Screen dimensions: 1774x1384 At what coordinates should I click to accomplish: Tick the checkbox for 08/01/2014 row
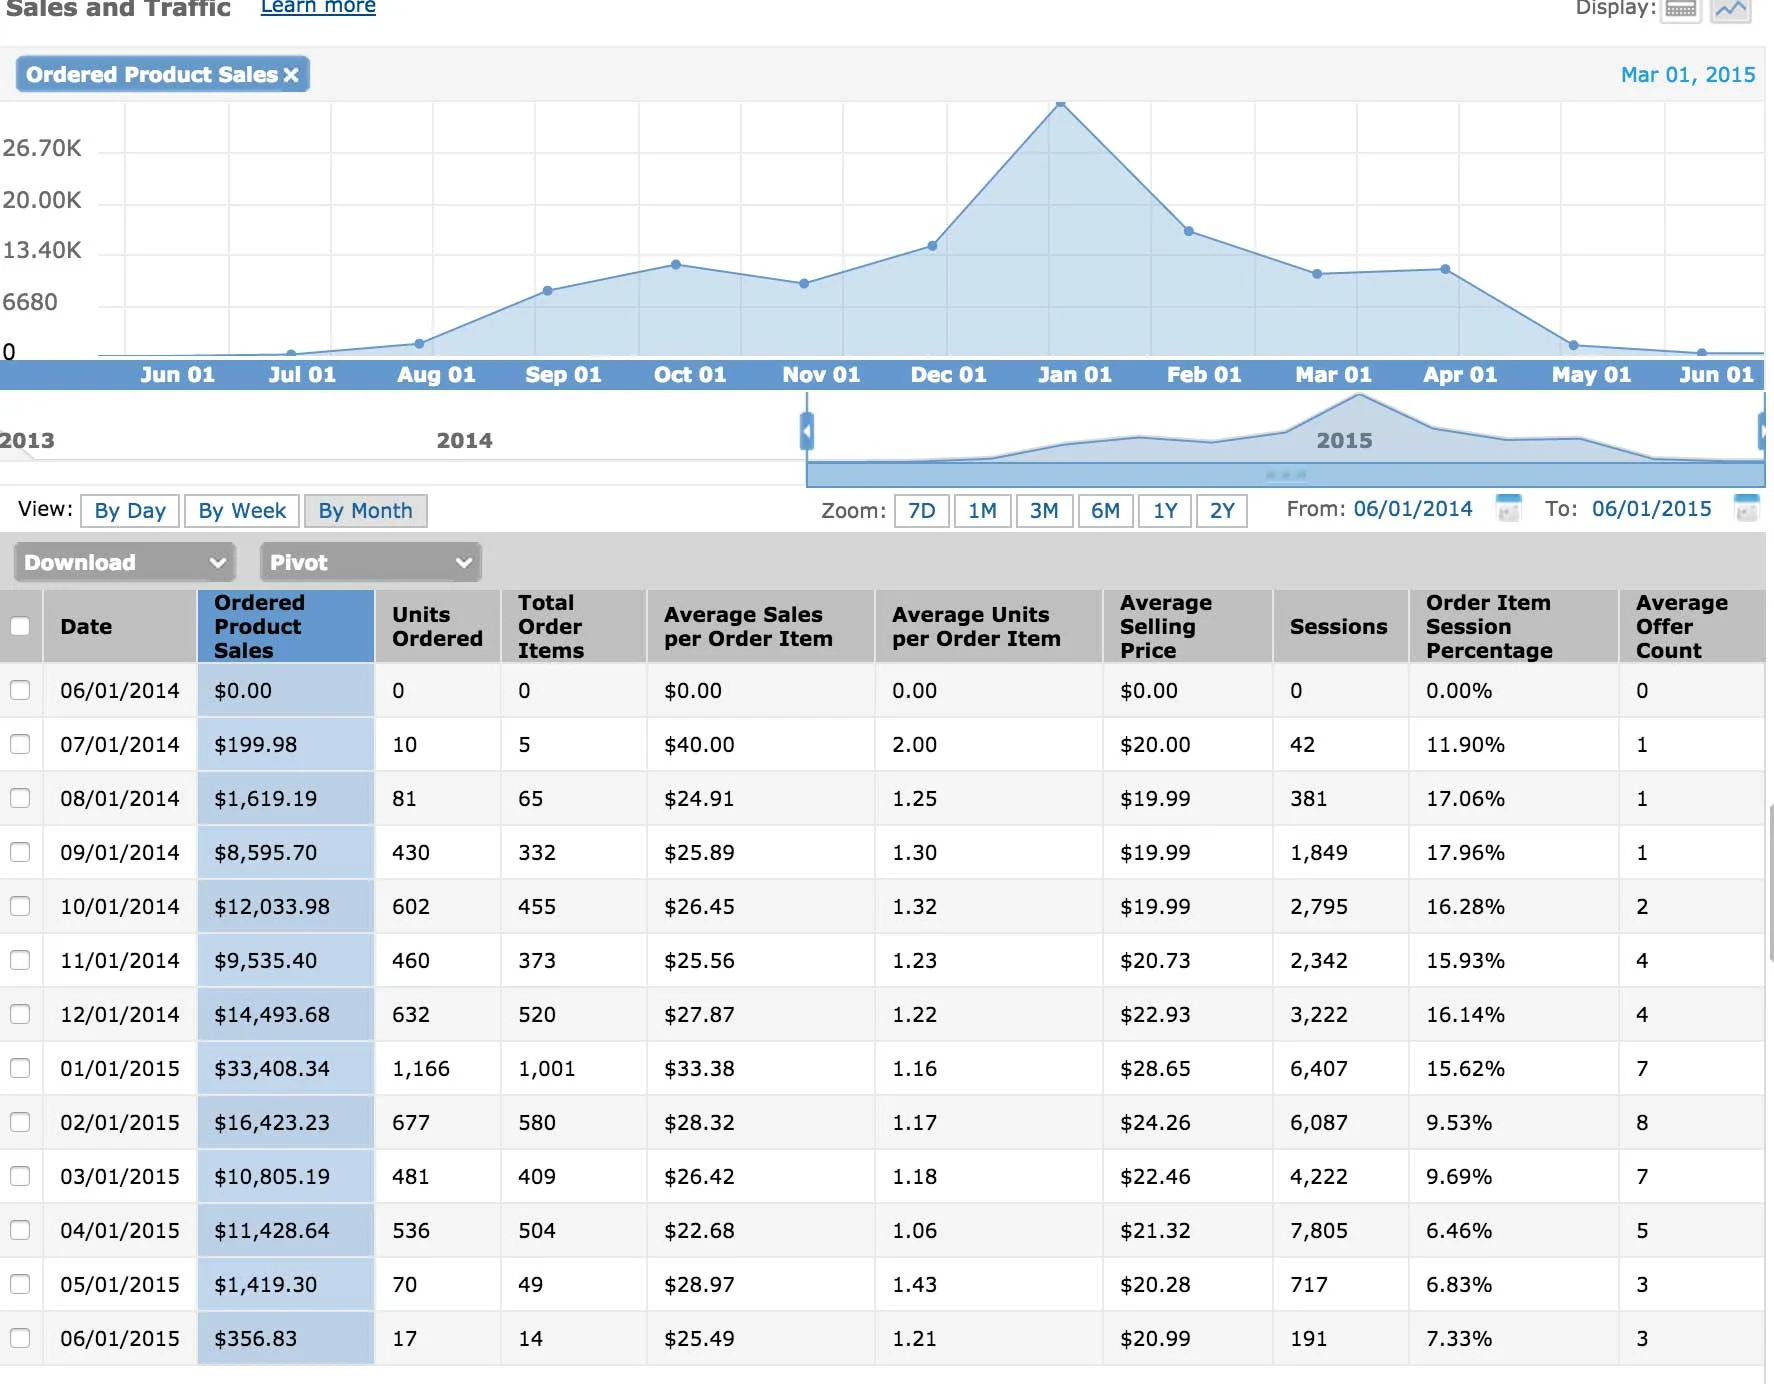20,798
